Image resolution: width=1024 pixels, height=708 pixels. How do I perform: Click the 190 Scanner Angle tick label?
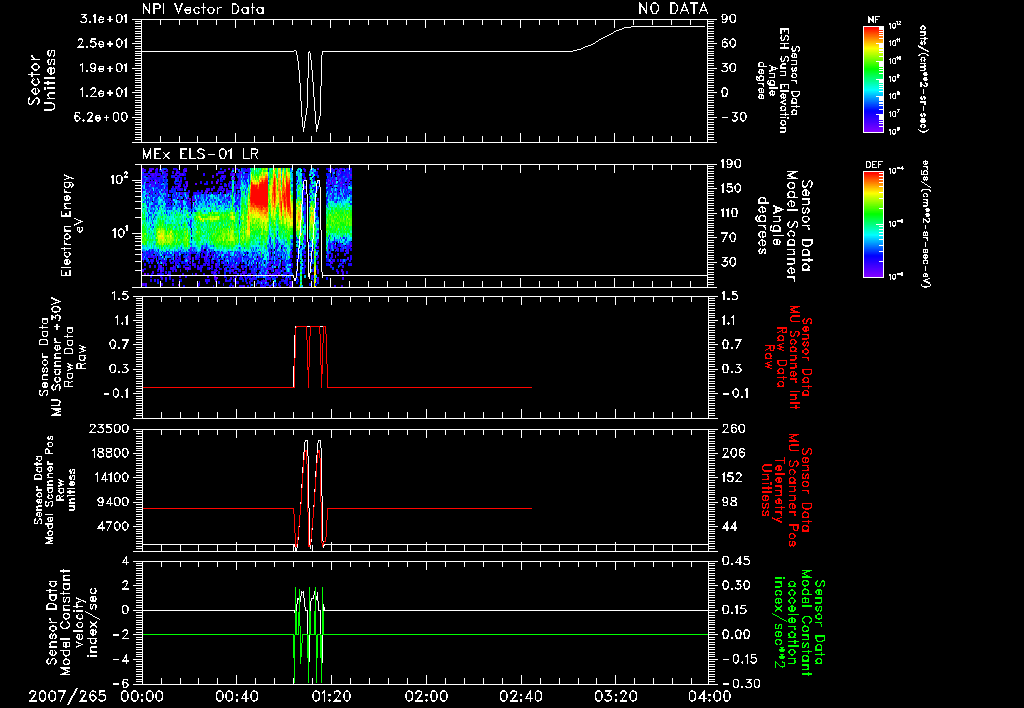pos(731,164)
